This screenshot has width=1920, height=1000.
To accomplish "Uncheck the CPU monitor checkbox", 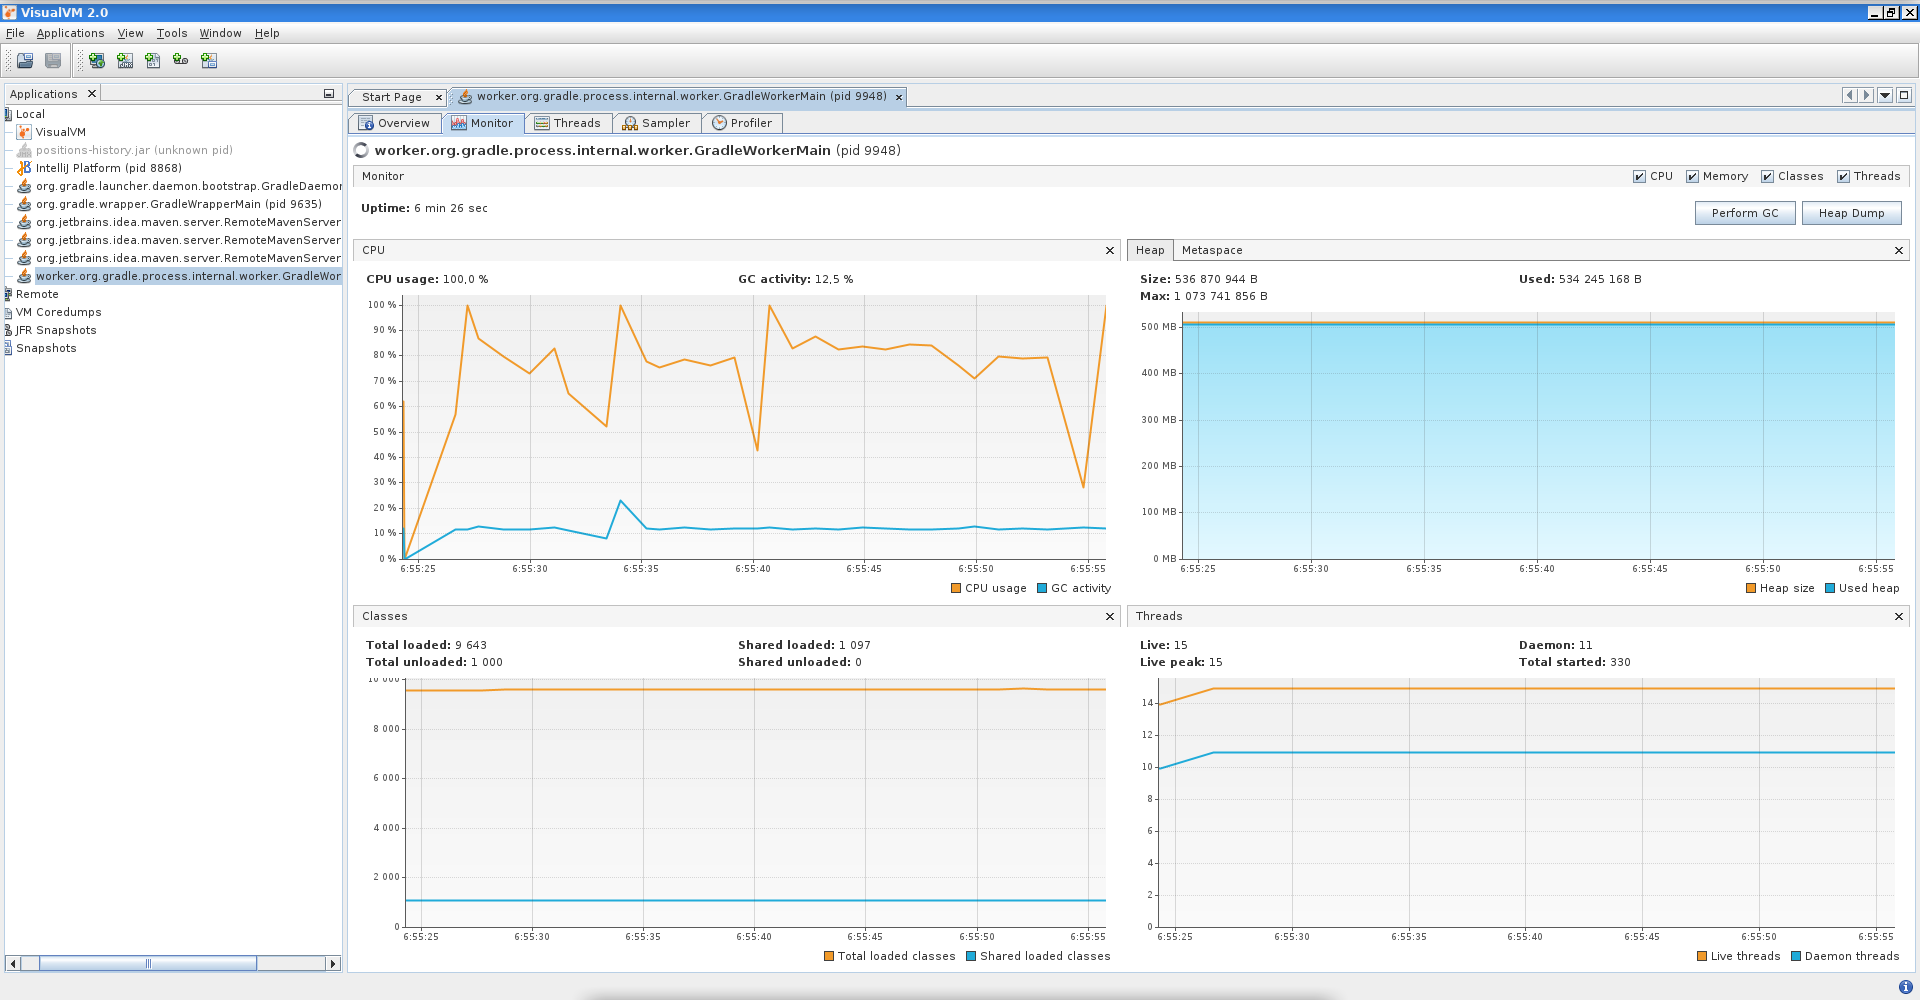I will (x=1639, y=177).
